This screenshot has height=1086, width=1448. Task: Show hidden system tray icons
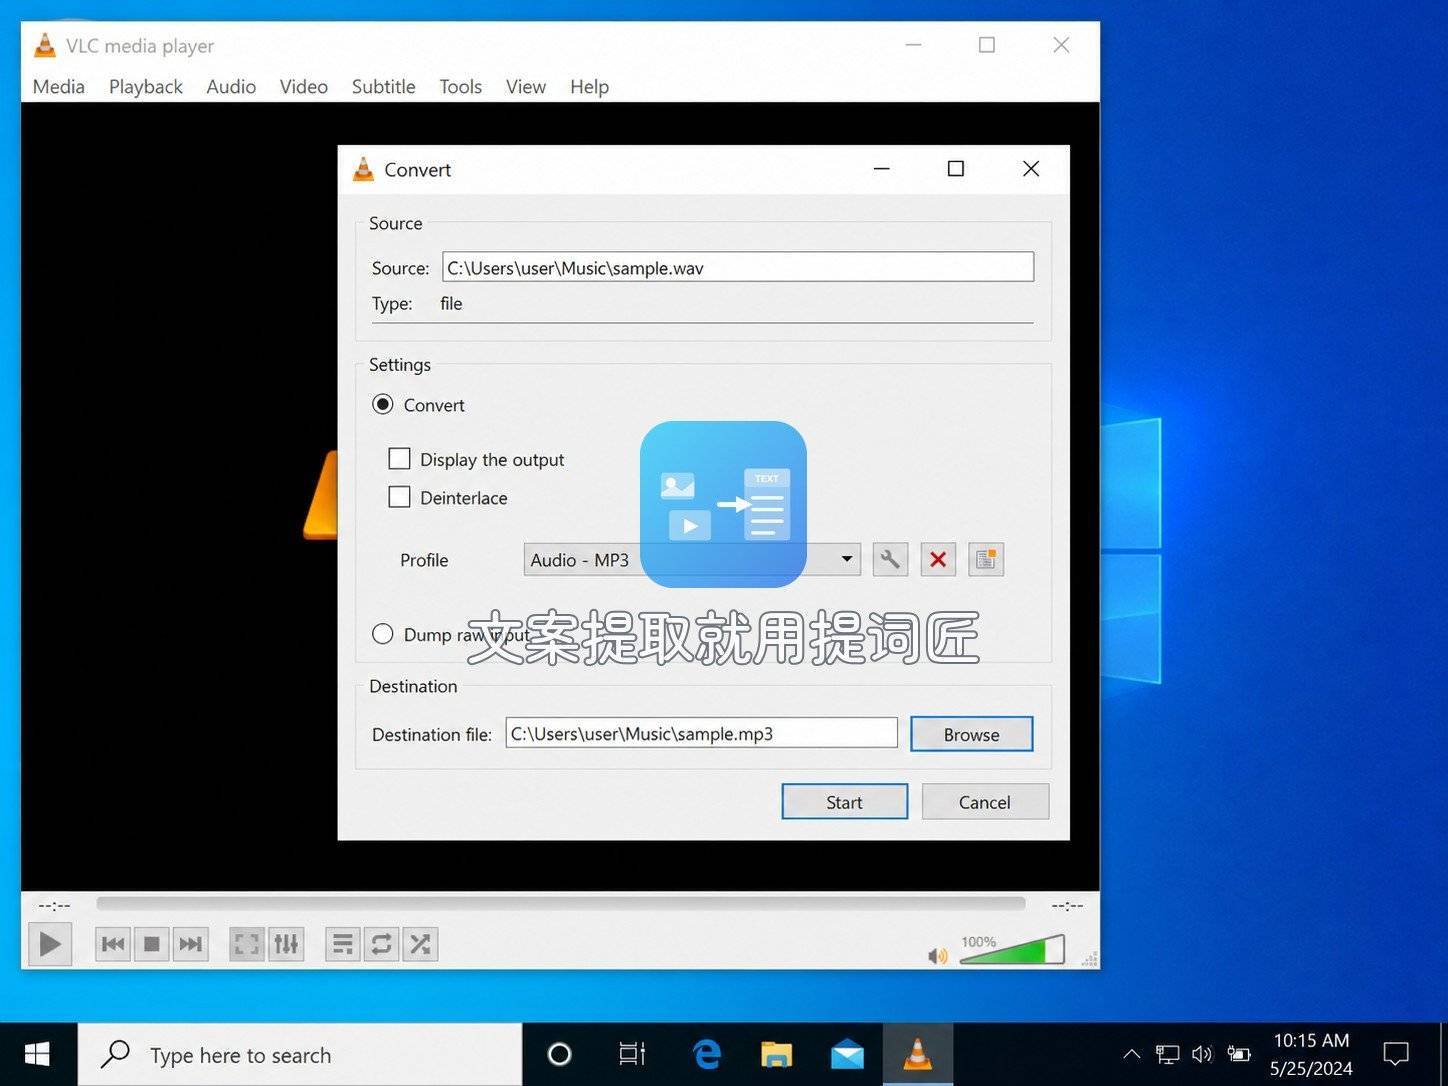coord(1131,1054)
